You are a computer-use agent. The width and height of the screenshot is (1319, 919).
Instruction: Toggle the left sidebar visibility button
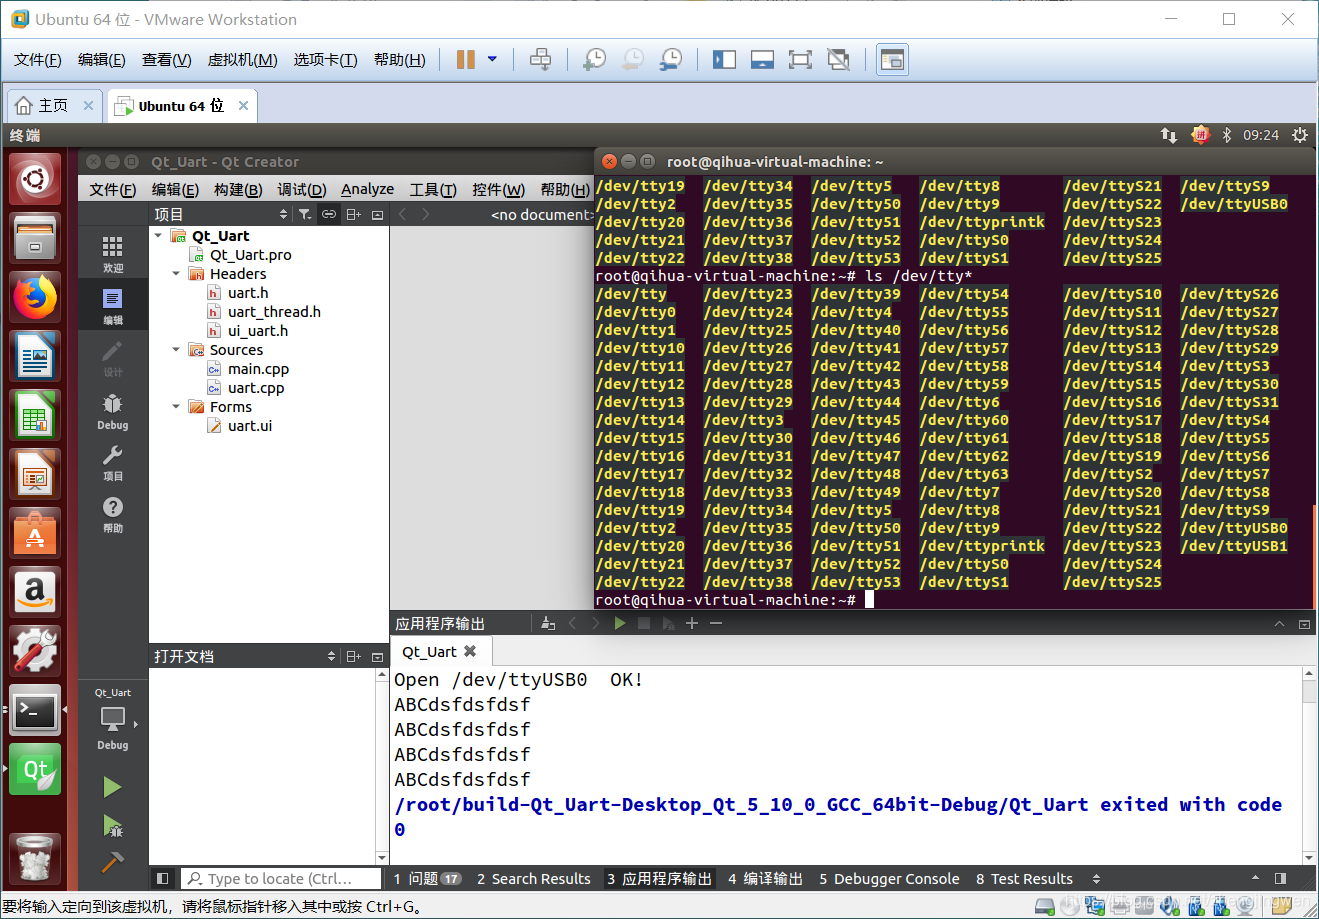tap(163, 879)
